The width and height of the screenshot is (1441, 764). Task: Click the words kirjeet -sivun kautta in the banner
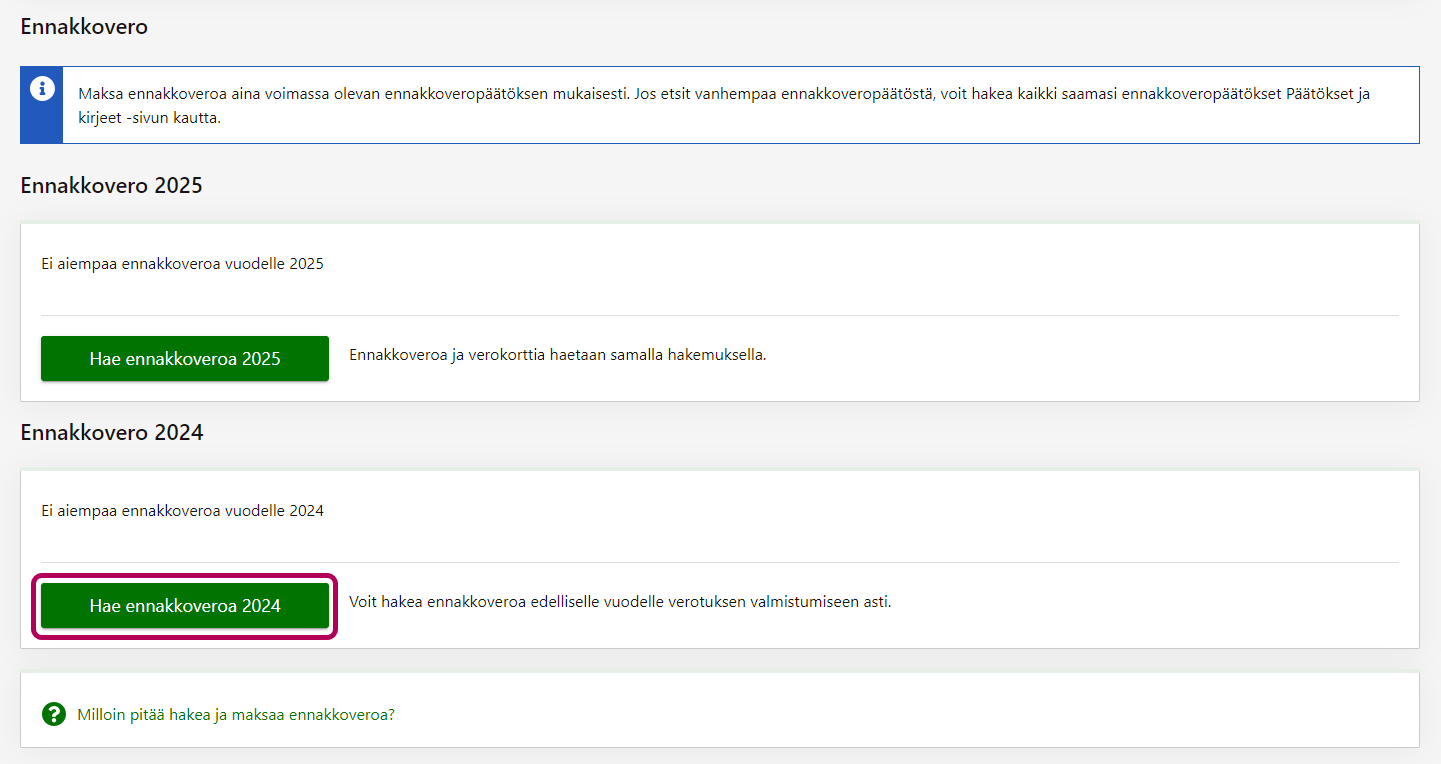[149, 118]
